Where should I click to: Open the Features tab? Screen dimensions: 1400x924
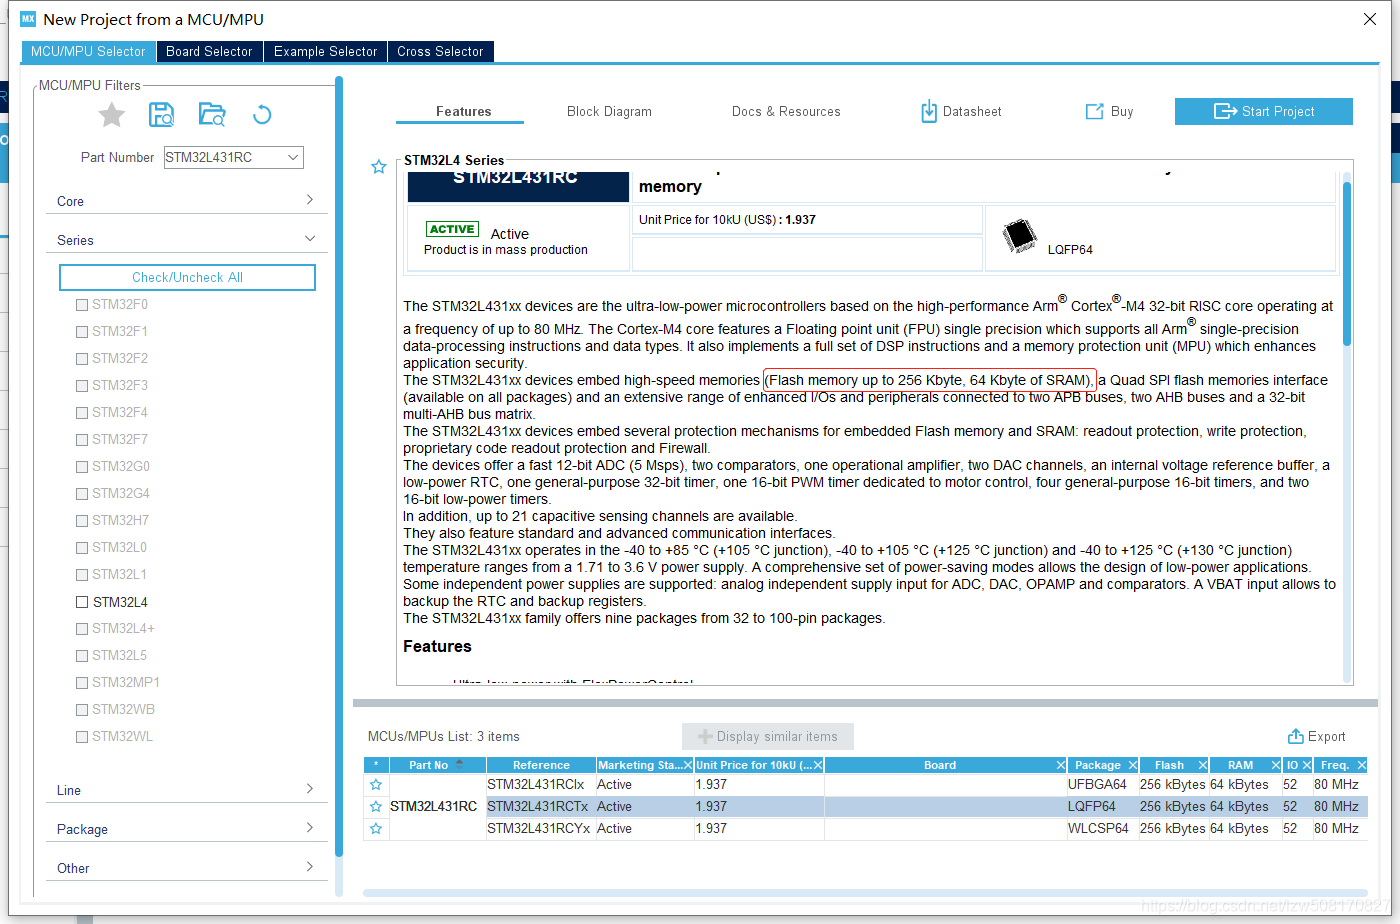pos(463,111)
